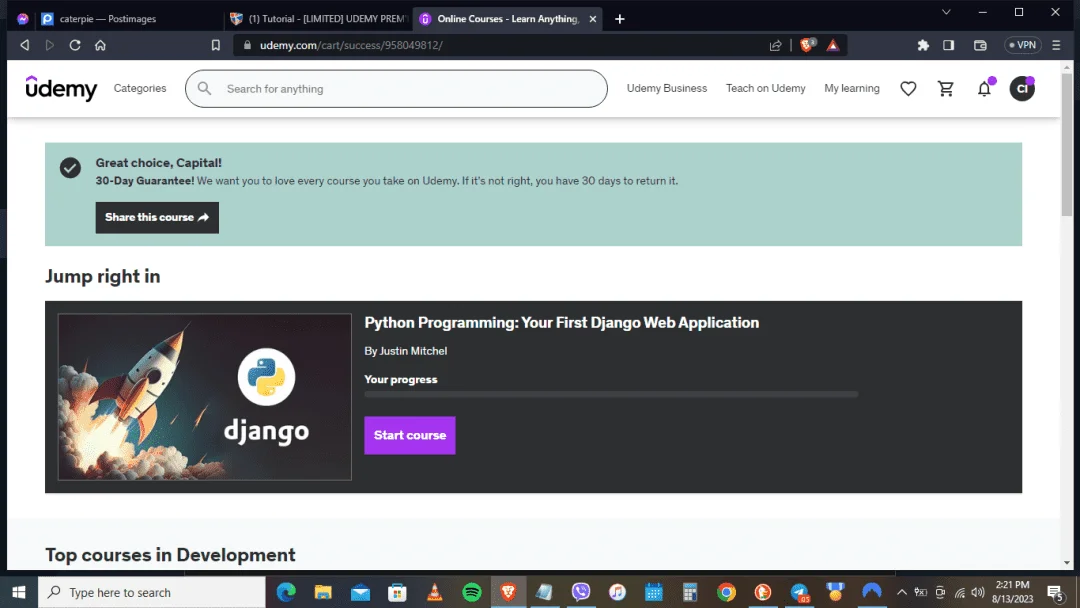This screenshot has width=1080, height=608.
Task: Click the share page icon in the address bar
Action: click(x=776, y=45)
